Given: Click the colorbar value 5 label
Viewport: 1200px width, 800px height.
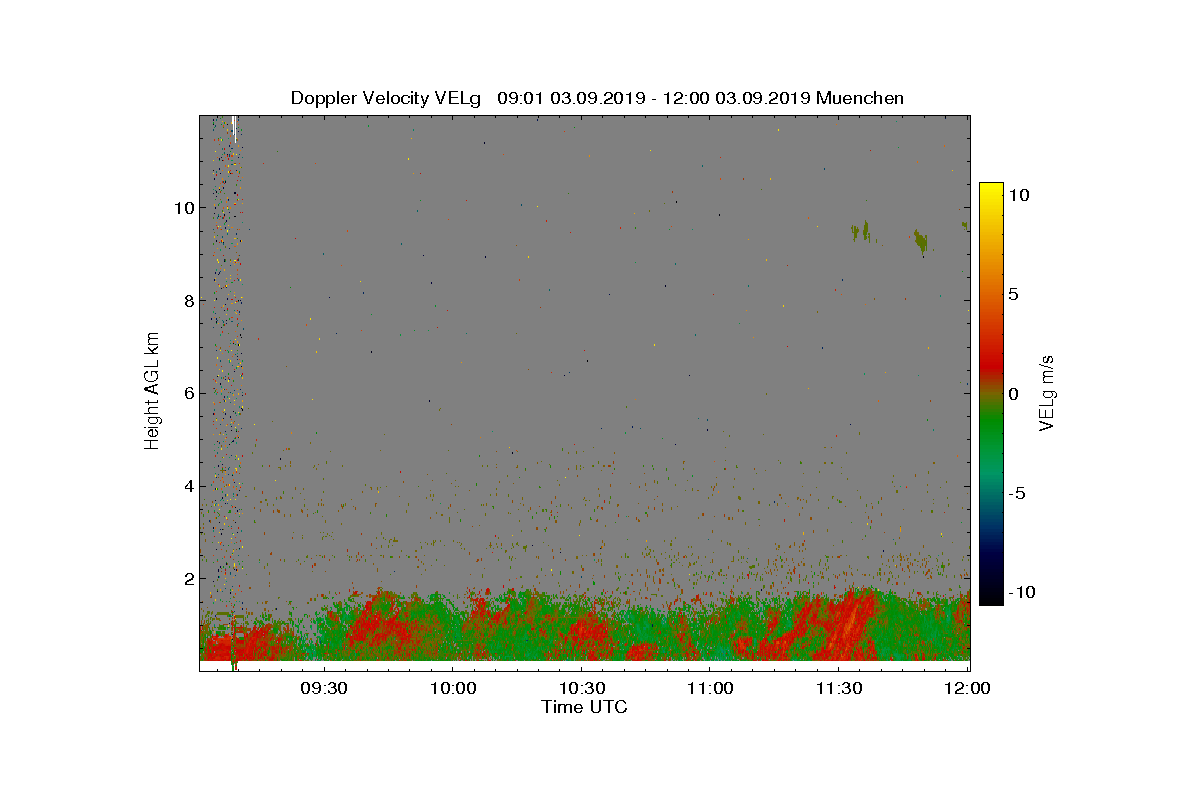Looking at the screenshot, I should click(x=1013, y=295).
